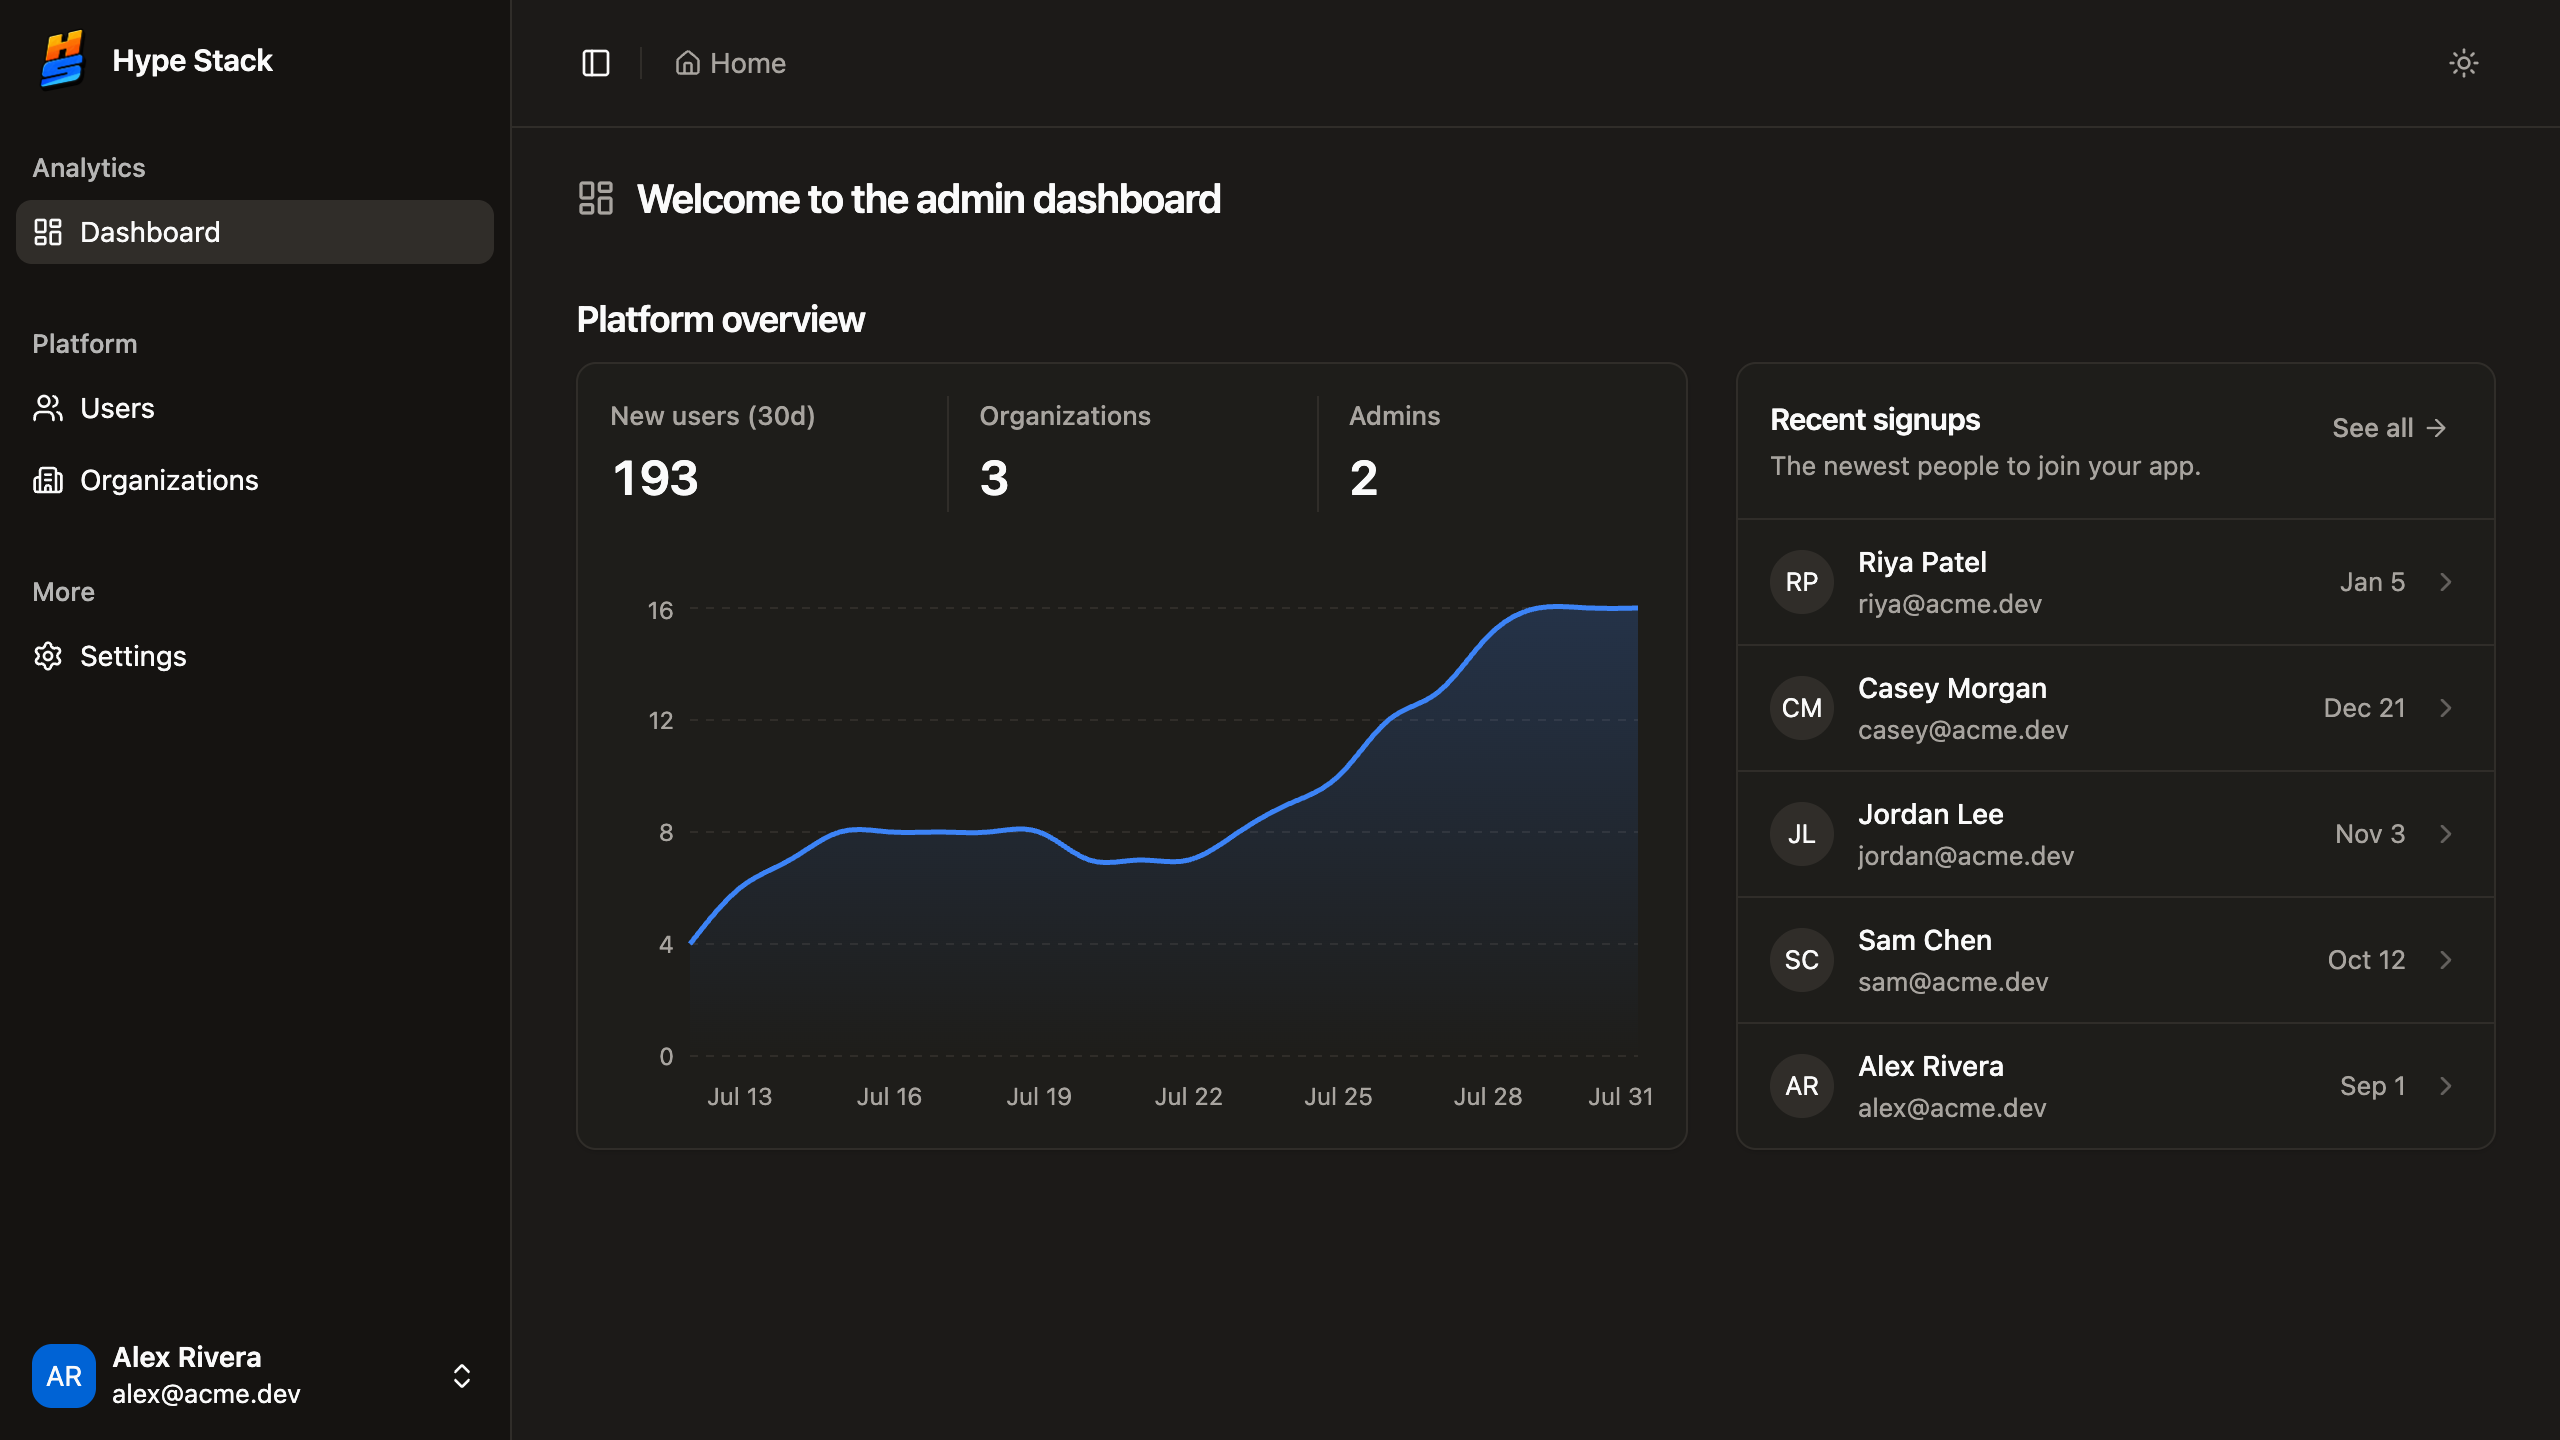Click the Dec 21 signup date
This screenshot has height=1440, width=2560.
pyautogui.click(x=2364, y=708)
